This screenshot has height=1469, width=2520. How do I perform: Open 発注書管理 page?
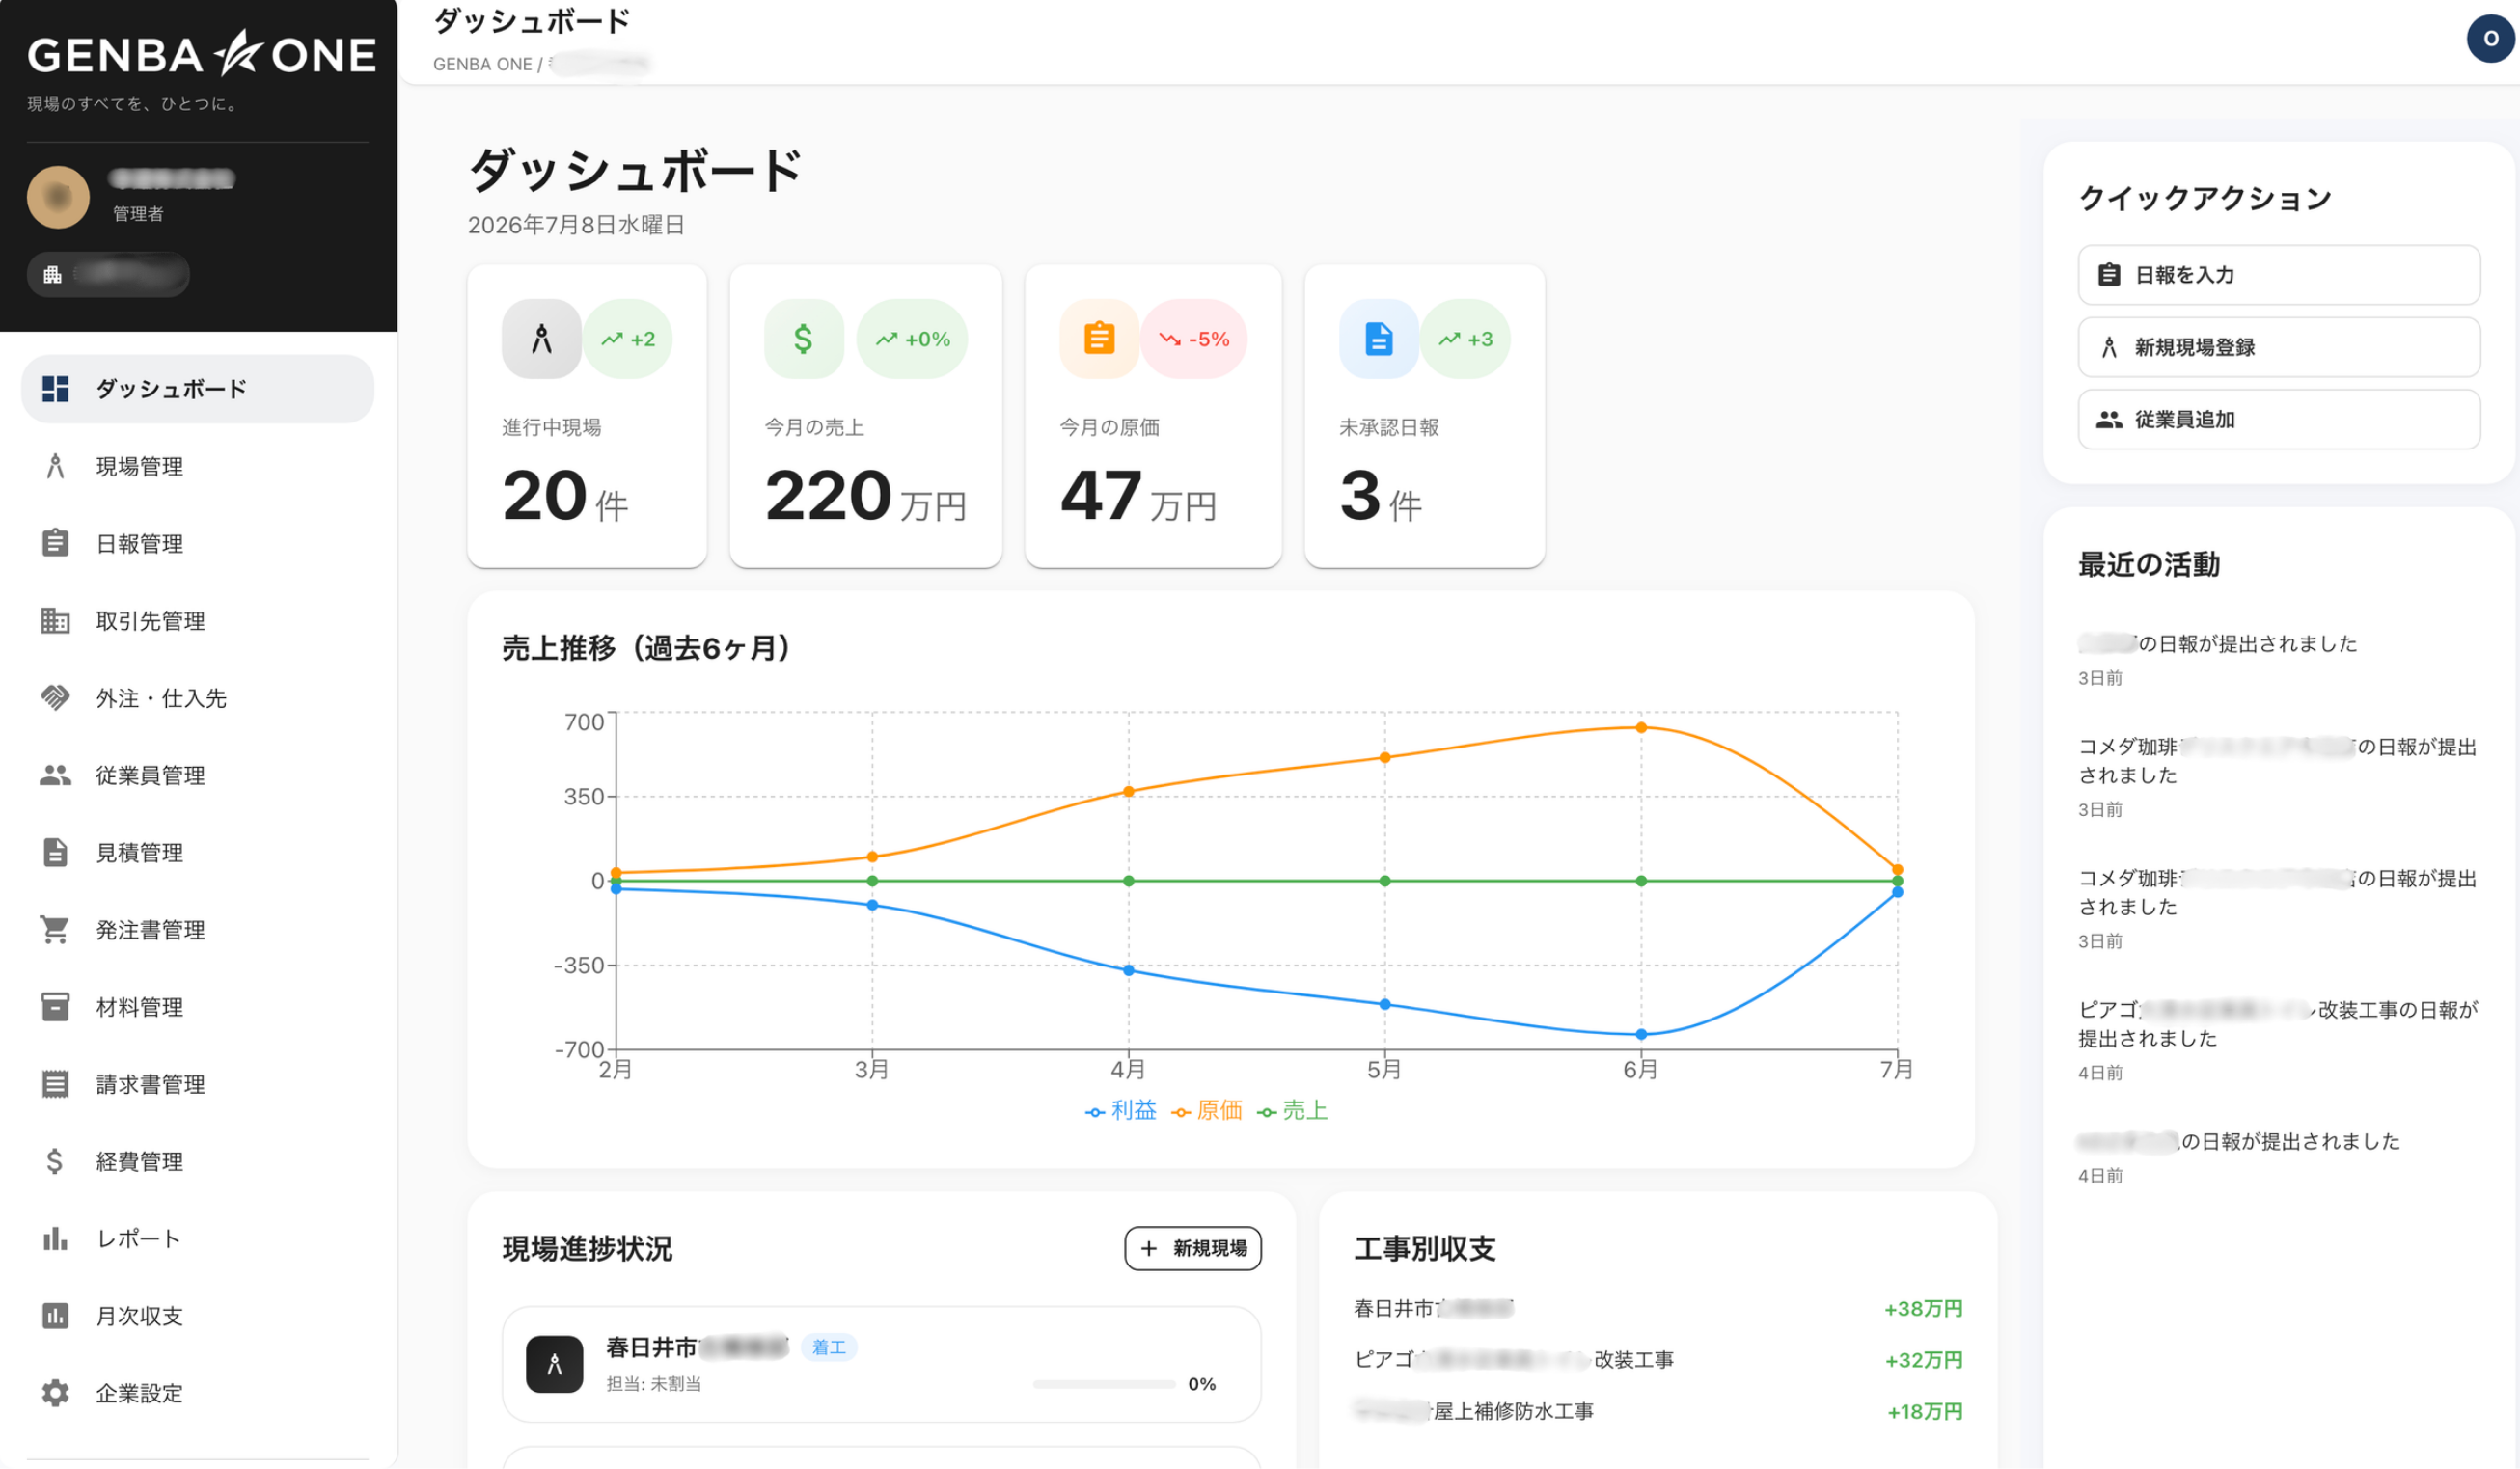[x=197, y=930]
